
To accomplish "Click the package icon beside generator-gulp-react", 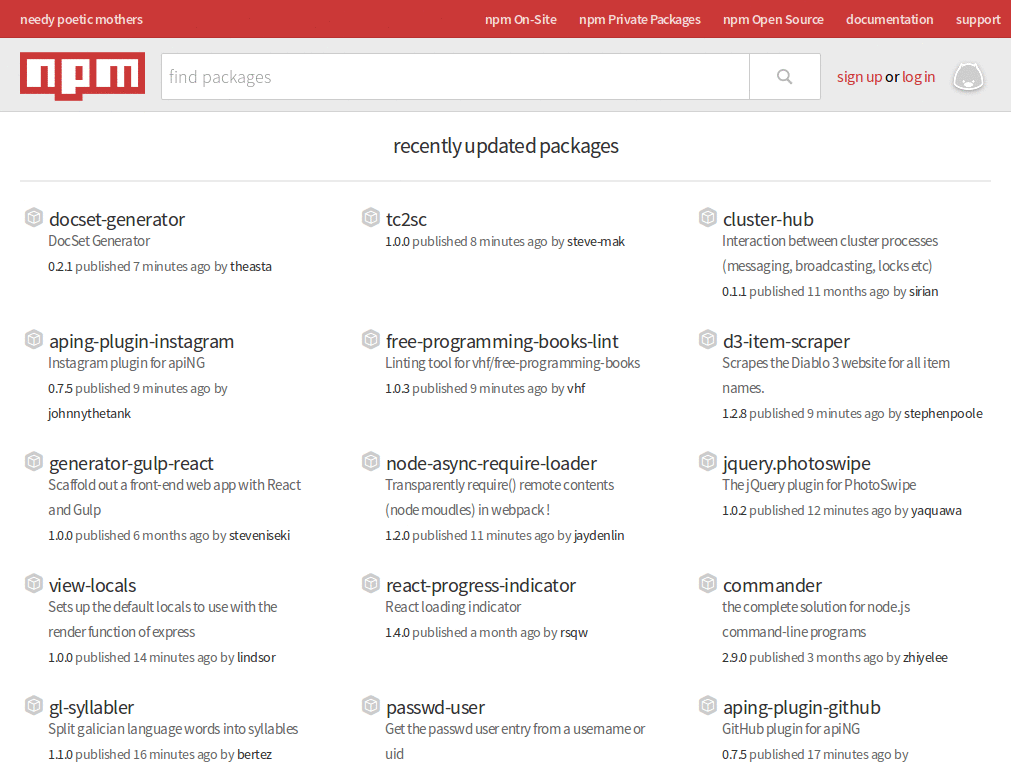I will coord(34,462).
